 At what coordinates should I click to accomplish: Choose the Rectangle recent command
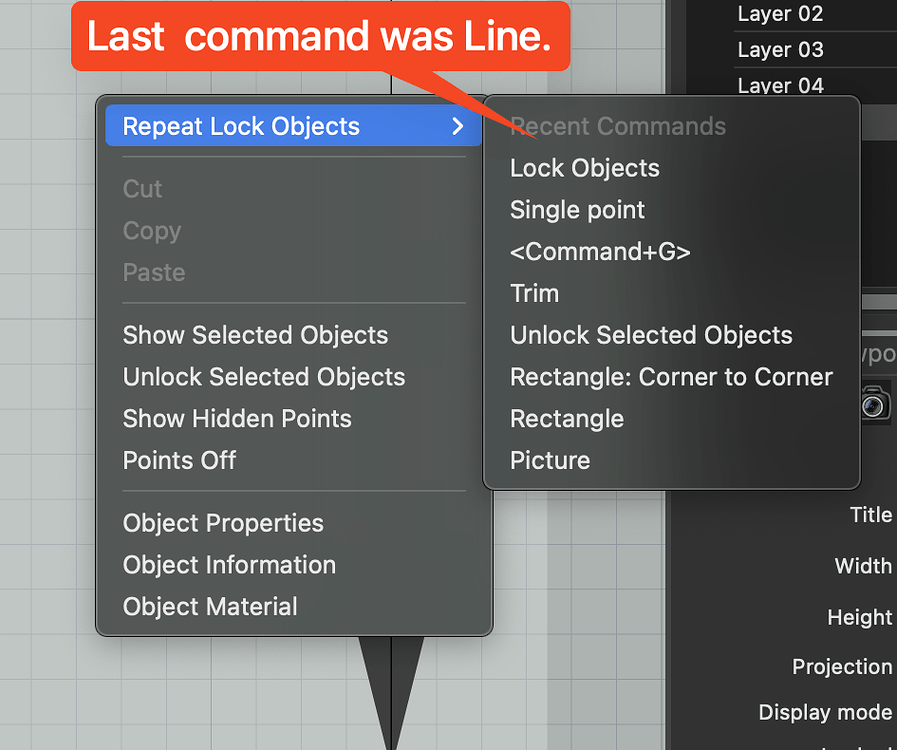566,418
